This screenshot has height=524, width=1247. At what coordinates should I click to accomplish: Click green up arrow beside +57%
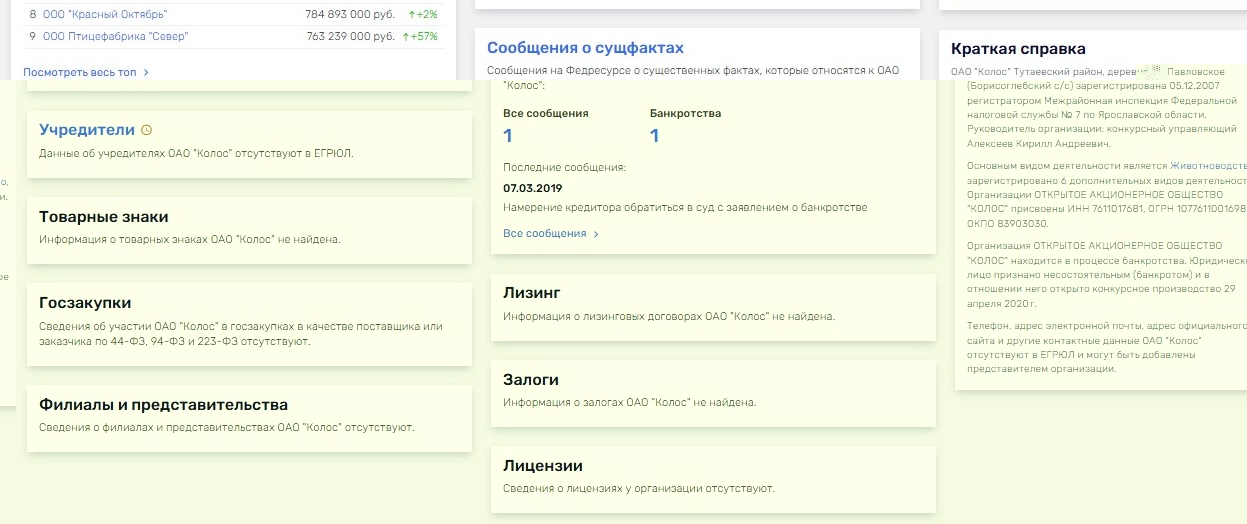(406, 37)
